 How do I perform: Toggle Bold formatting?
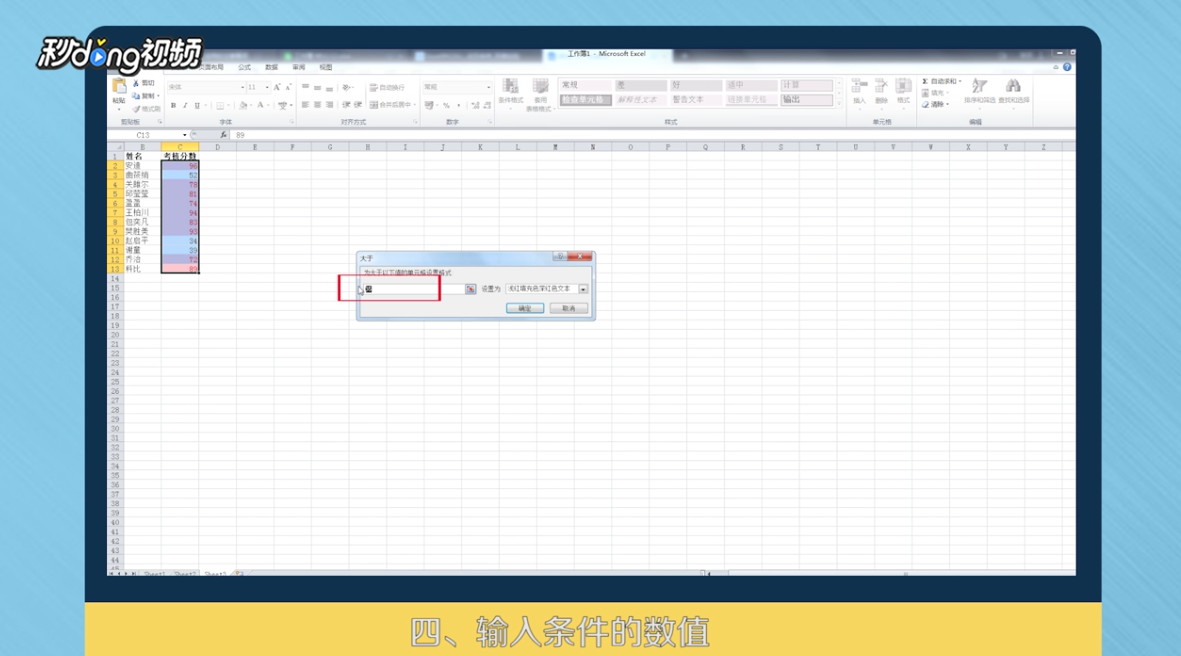[x=173, y=105]
